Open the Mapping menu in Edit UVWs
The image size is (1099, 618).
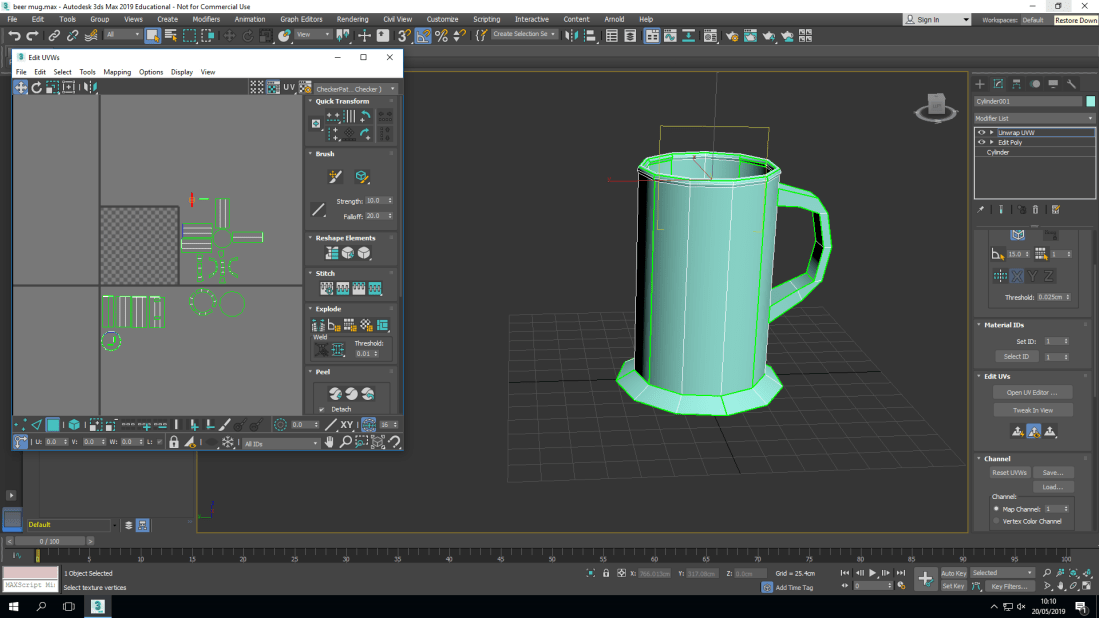tap(117, 72)
